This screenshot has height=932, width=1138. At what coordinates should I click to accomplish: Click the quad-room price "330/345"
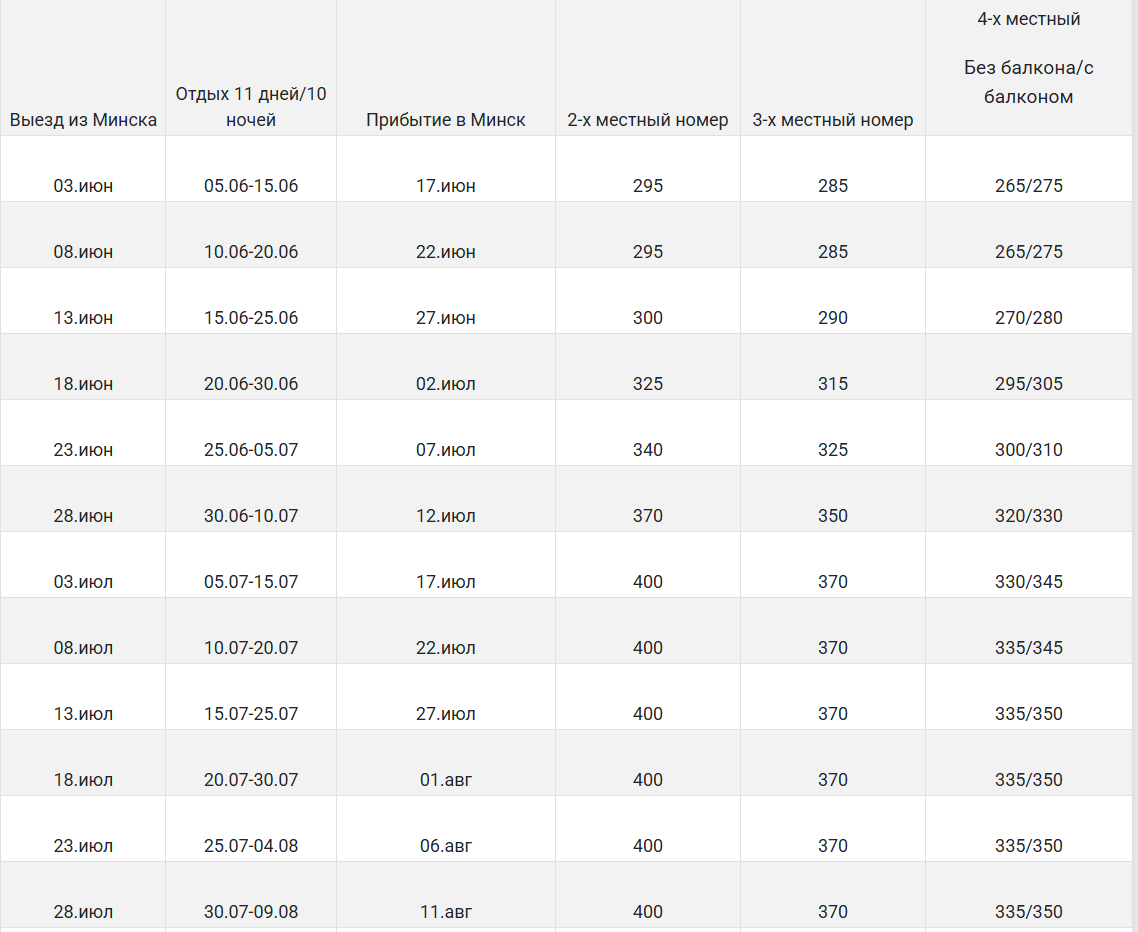tap(1029, 582)
